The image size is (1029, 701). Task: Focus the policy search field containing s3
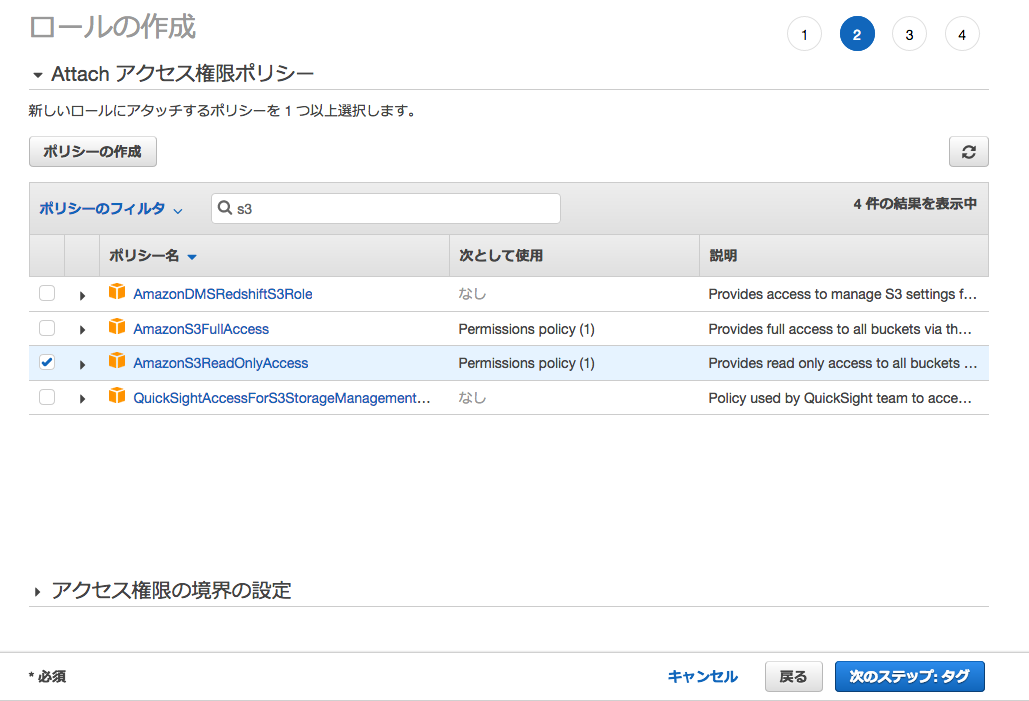tap(386, 208)
